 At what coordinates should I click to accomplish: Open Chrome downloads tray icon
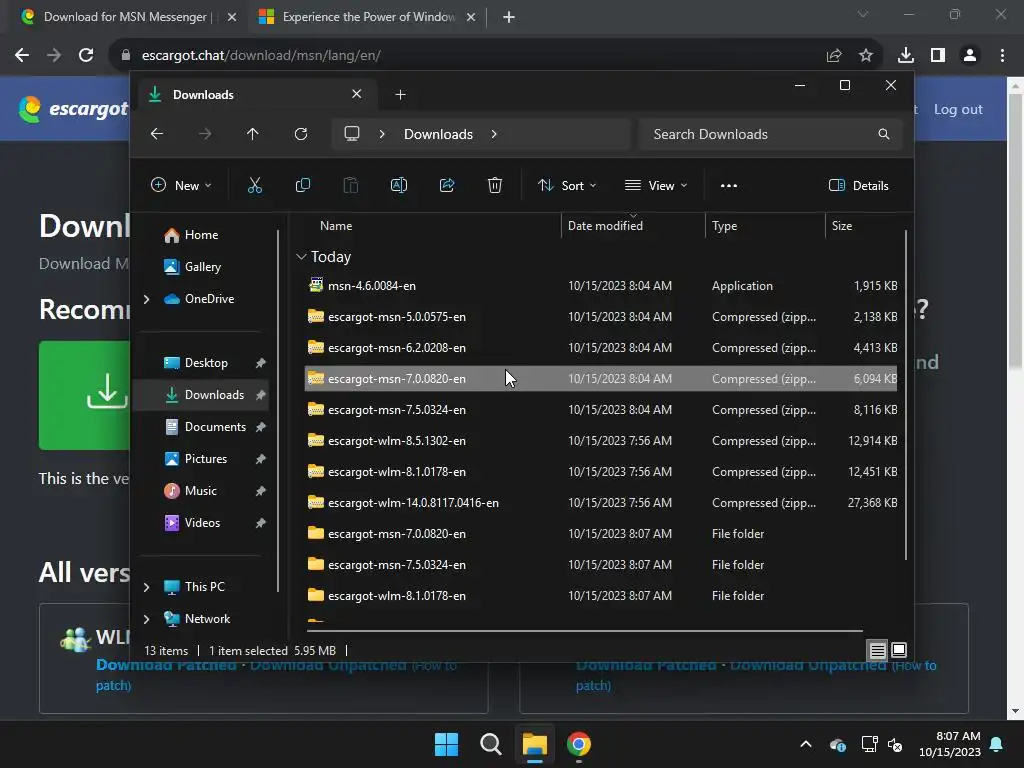pos(906,56)
